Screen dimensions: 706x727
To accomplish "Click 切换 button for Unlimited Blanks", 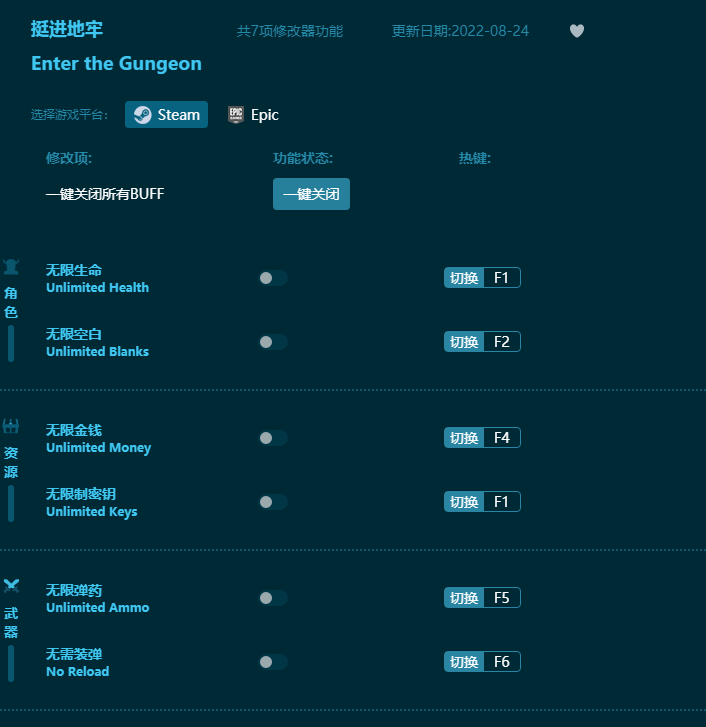I will (x=464, y=342).
